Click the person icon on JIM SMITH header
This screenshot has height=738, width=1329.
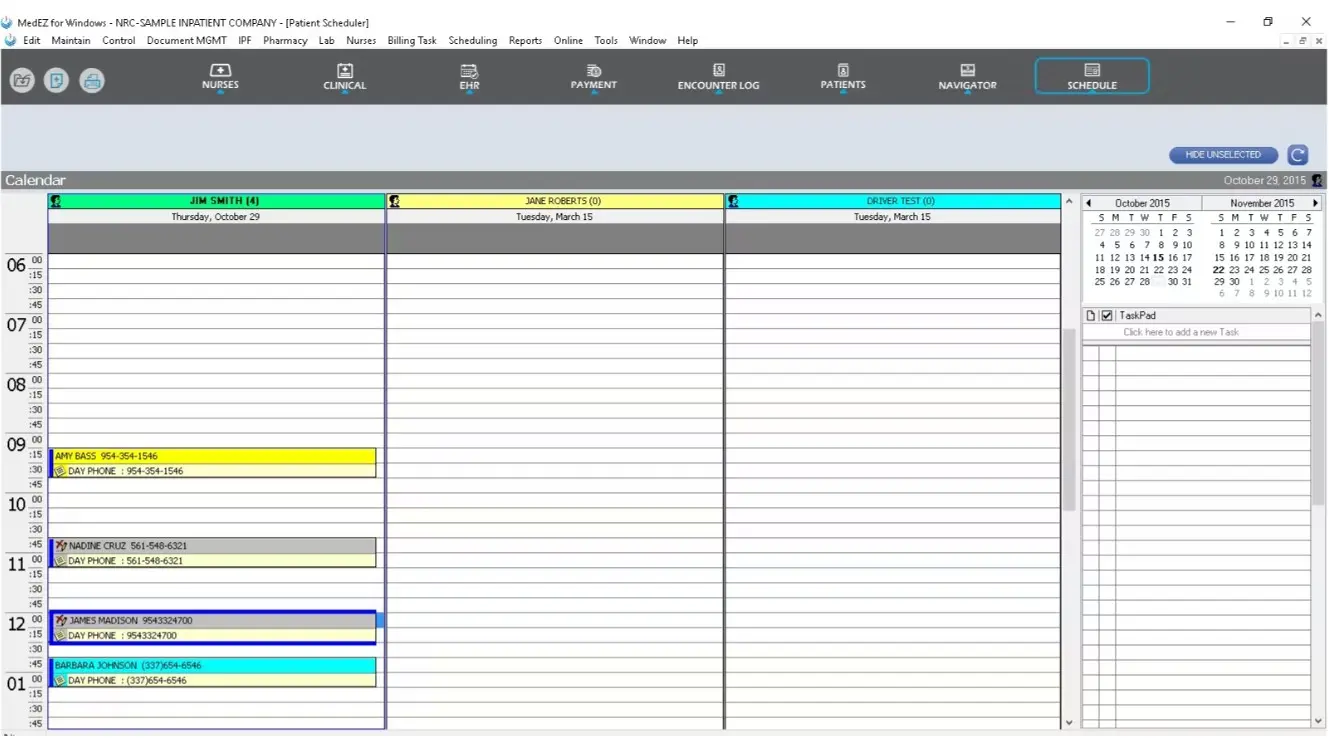55,200
